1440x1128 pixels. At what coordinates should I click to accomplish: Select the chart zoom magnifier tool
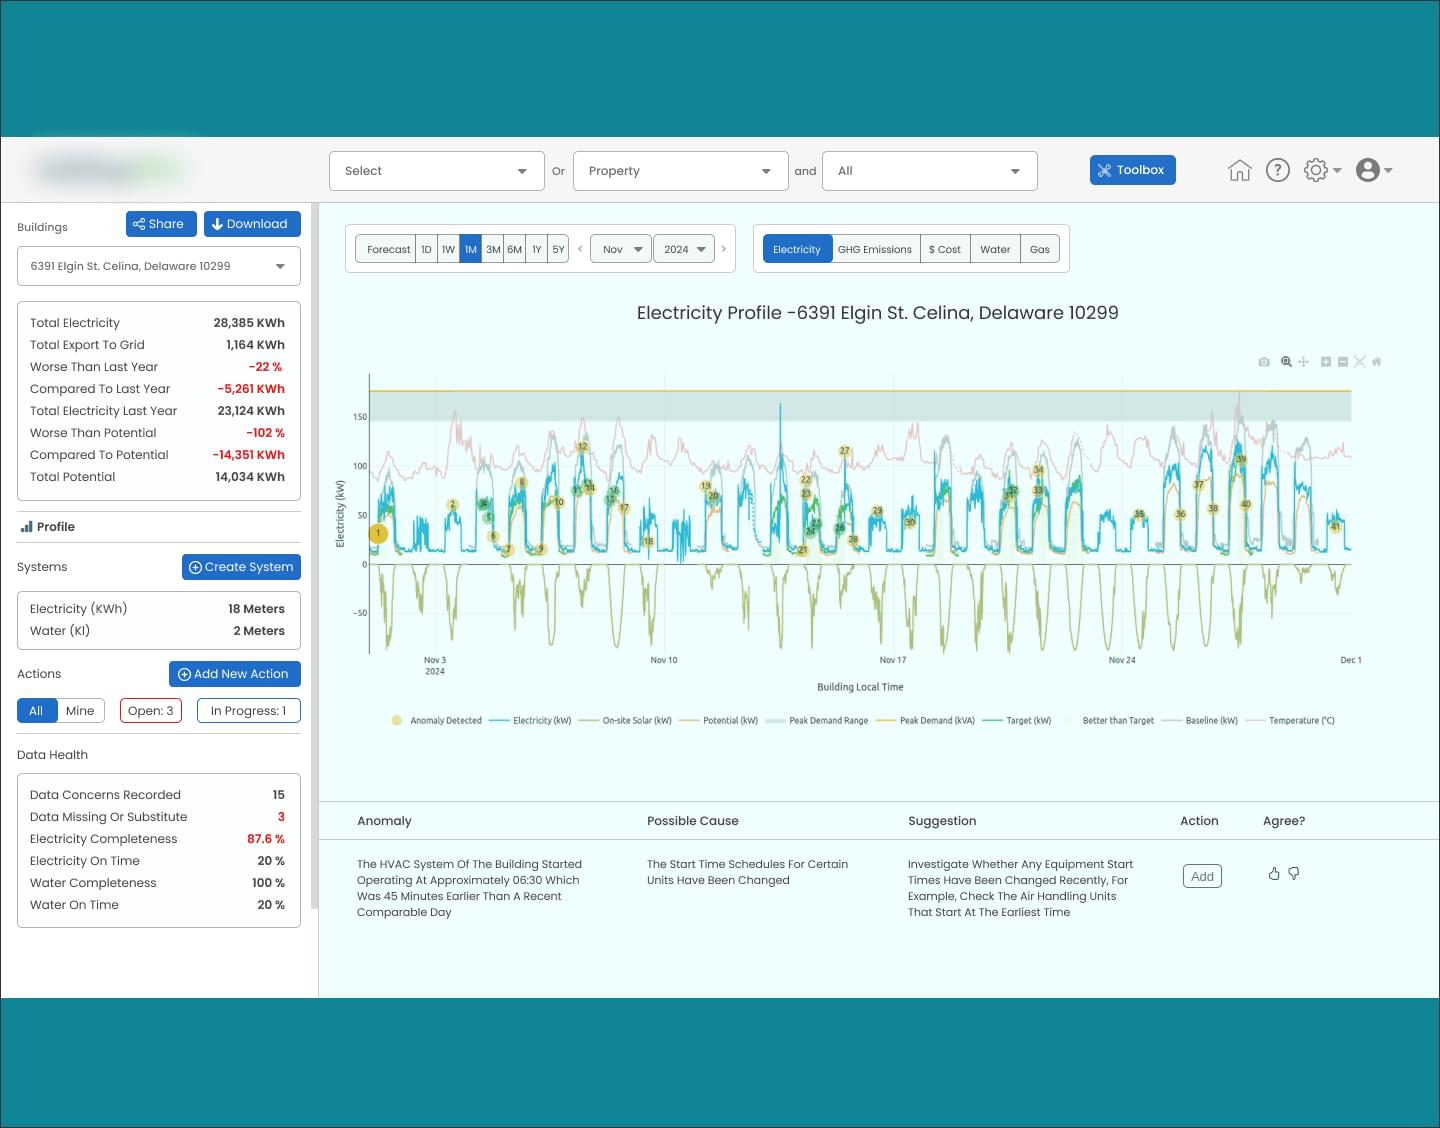click(x=1287, y=362)
